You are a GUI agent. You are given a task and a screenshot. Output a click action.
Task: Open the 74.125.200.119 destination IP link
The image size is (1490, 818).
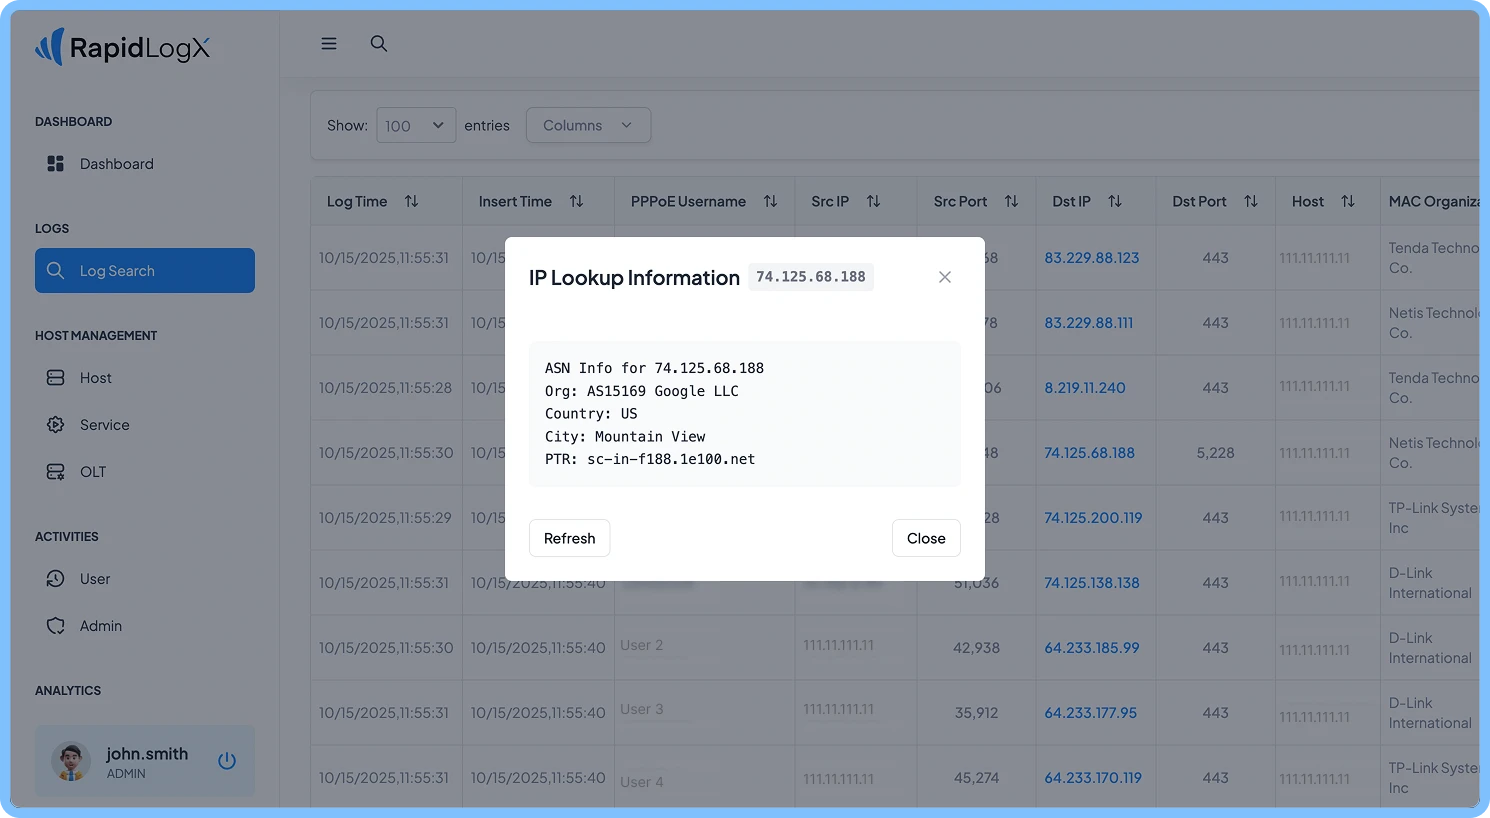click(x=1093, y=518)
